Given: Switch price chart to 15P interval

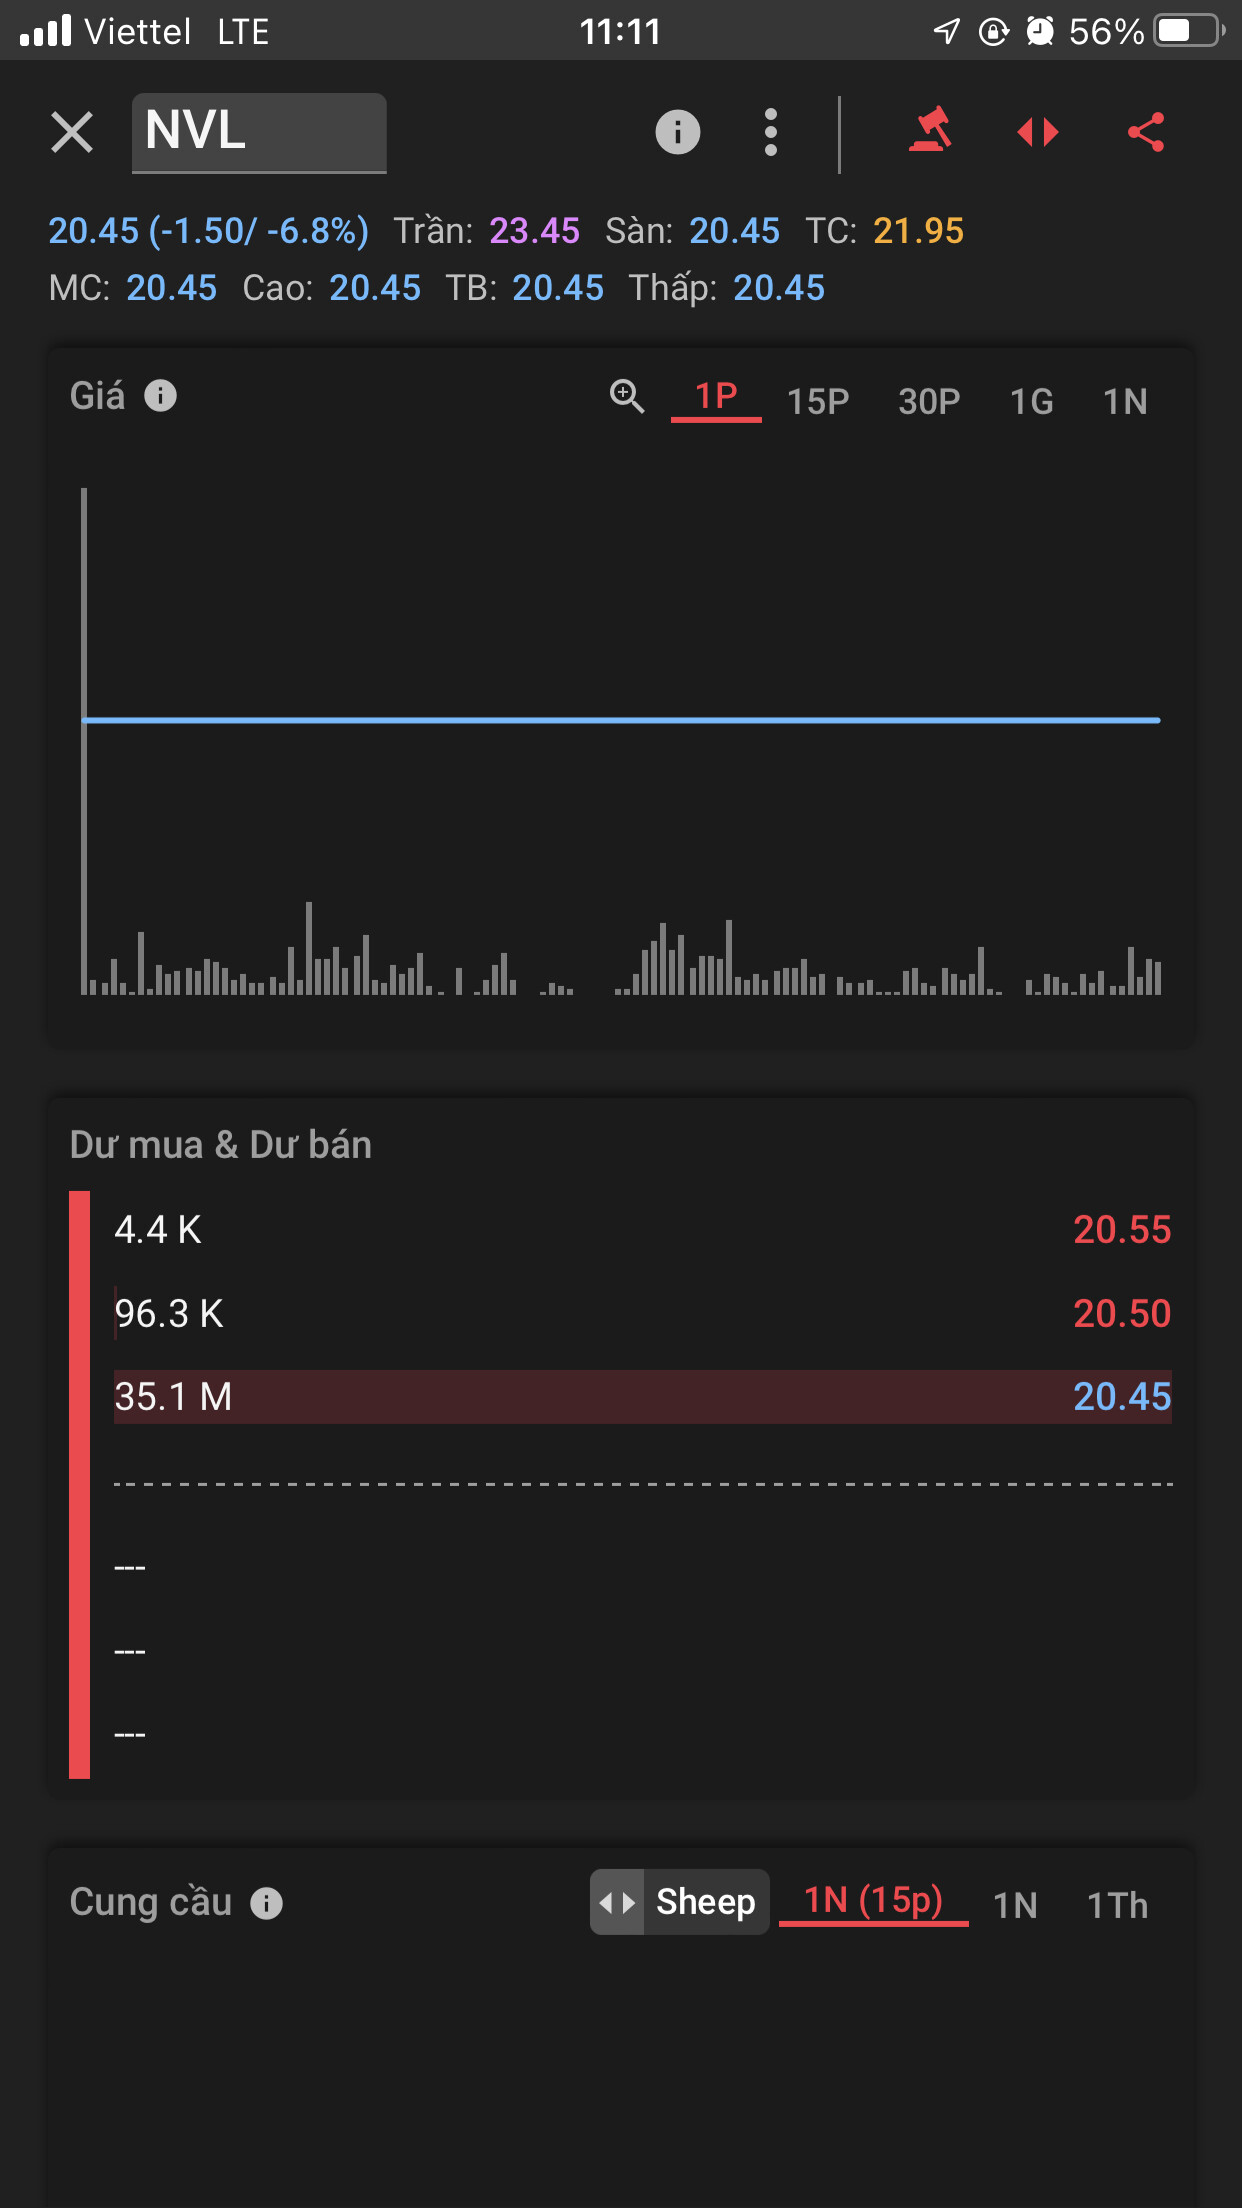Looking at the screenshot, I should 818,401.
